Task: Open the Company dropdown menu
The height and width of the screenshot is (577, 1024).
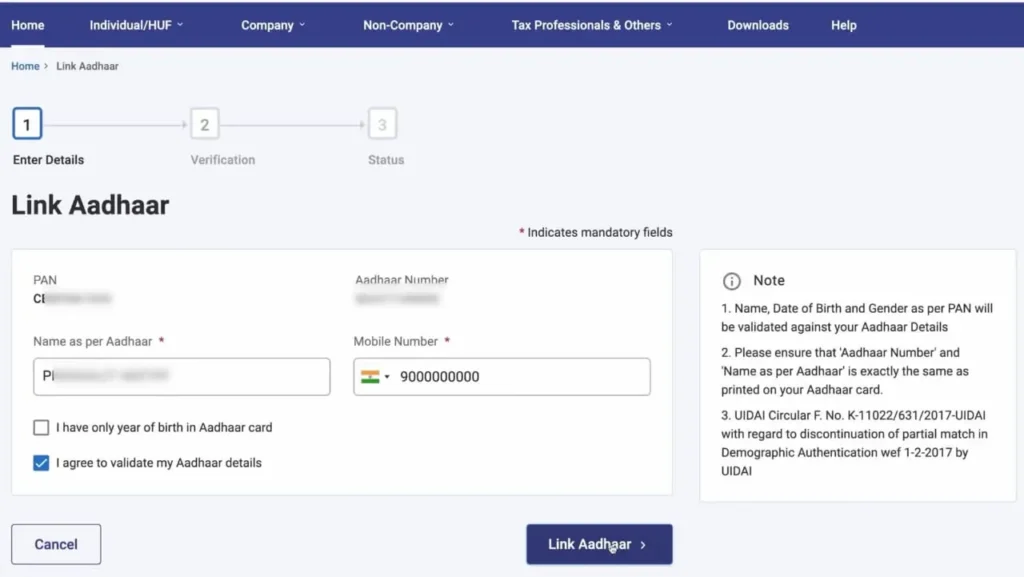Action: click(273, 25)
